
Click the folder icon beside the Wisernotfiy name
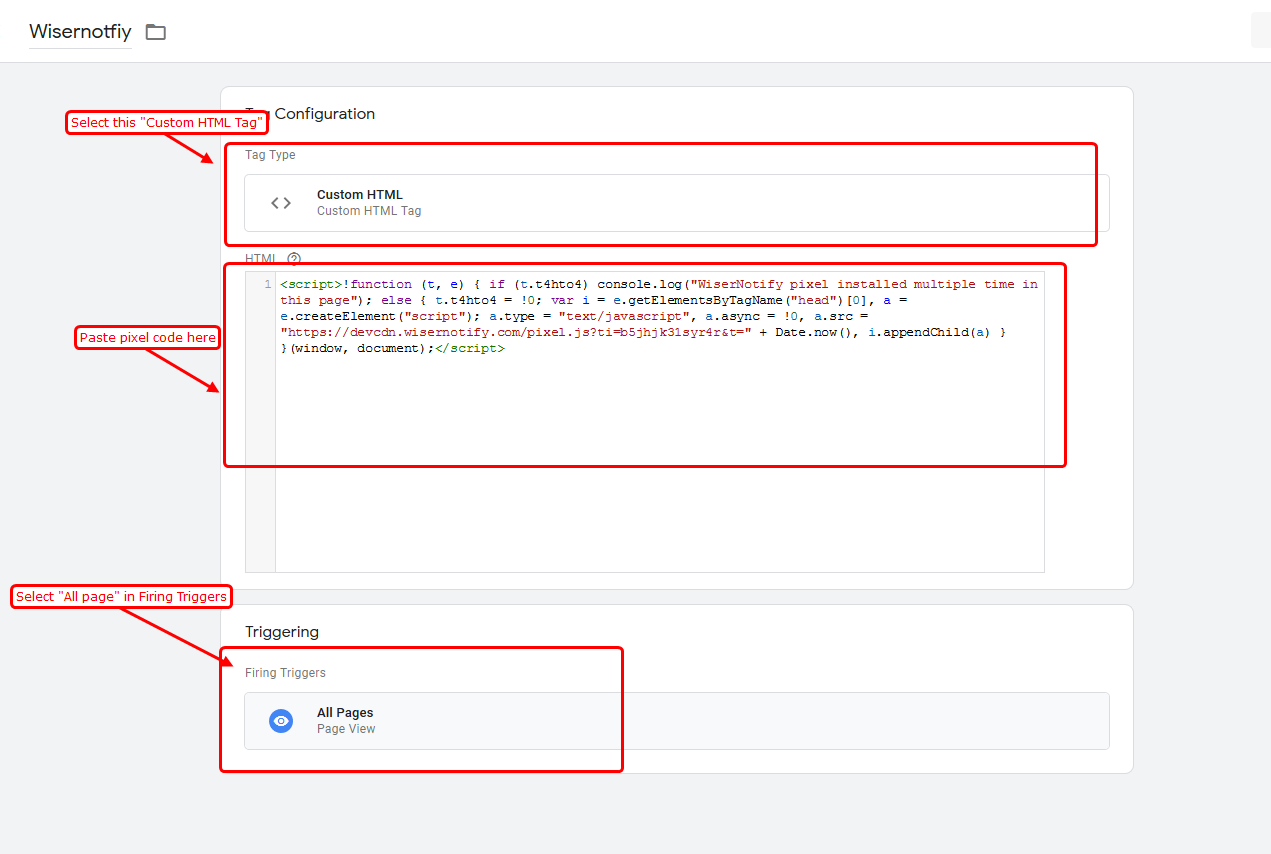[x=155, y=32]
